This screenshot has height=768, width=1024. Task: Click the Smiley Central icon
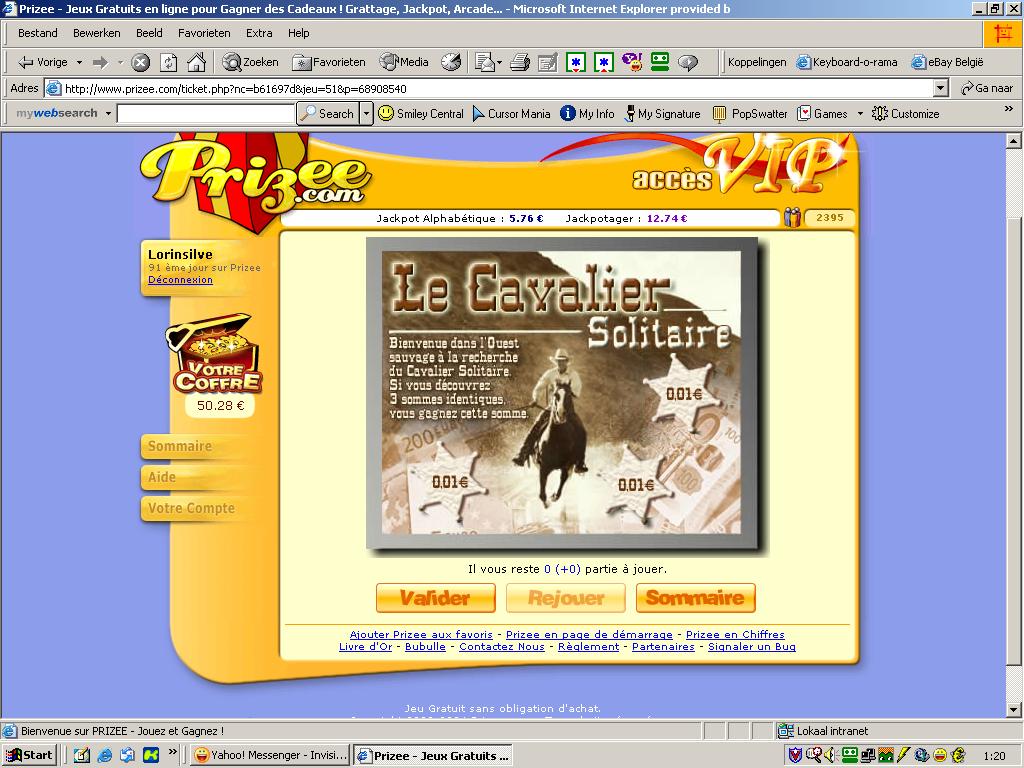[x=386, y=114]
